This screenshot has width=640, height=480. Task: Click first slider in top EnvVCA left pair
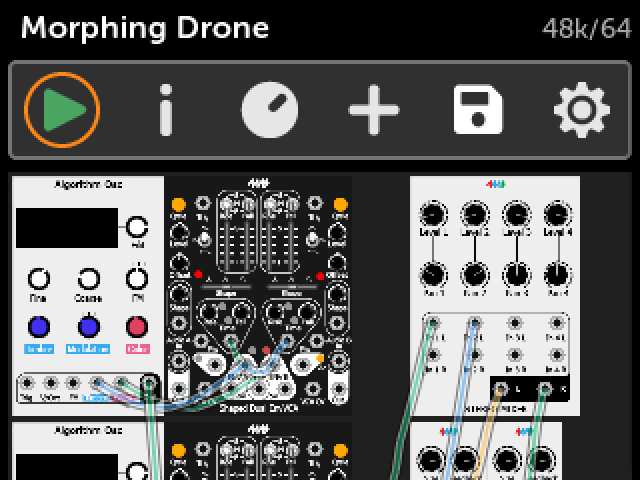(227, 233)
